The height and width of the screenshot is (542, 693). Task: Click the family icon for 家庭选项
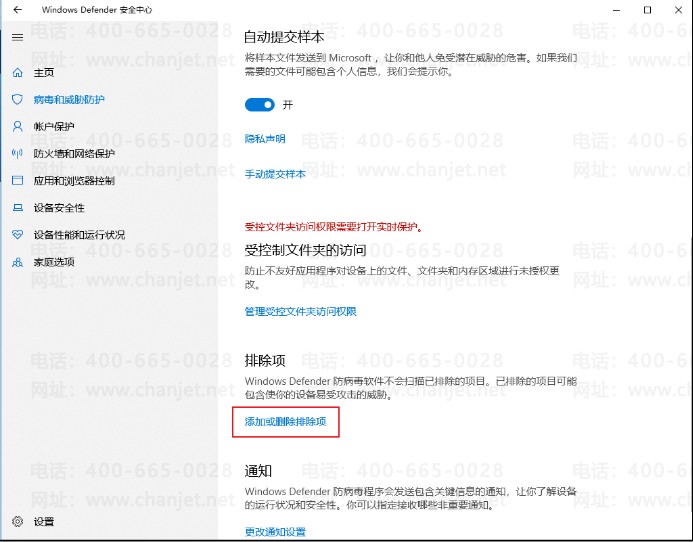click(x=17, y=262)
